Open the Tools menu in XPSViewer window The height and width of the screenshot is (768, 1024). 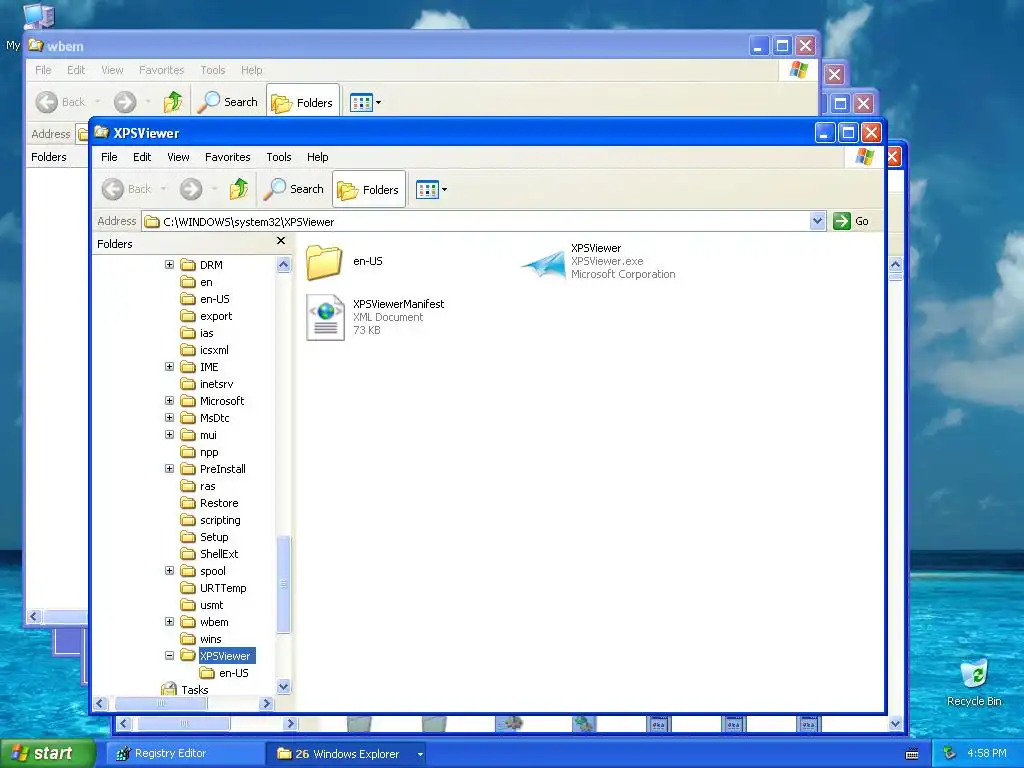278,157
